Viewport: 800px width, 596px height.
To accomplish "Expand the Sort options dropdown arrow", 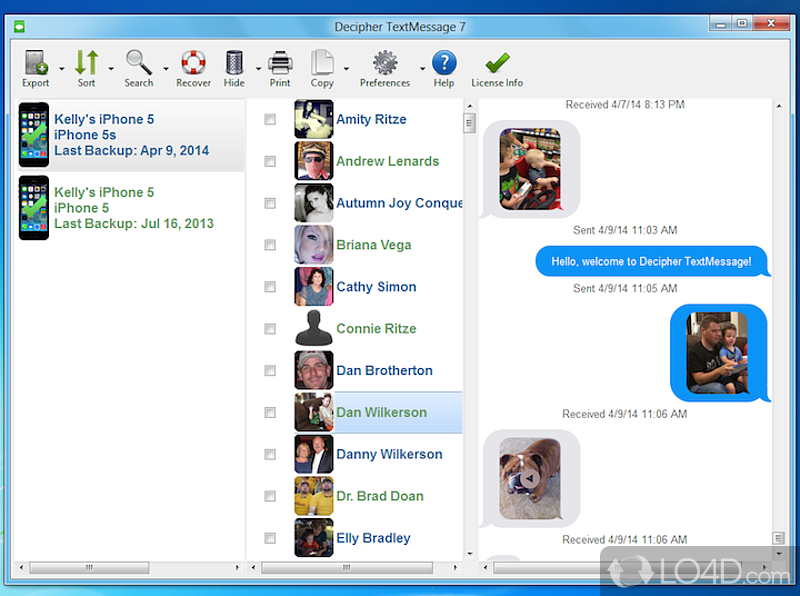I will pos(109,69).
